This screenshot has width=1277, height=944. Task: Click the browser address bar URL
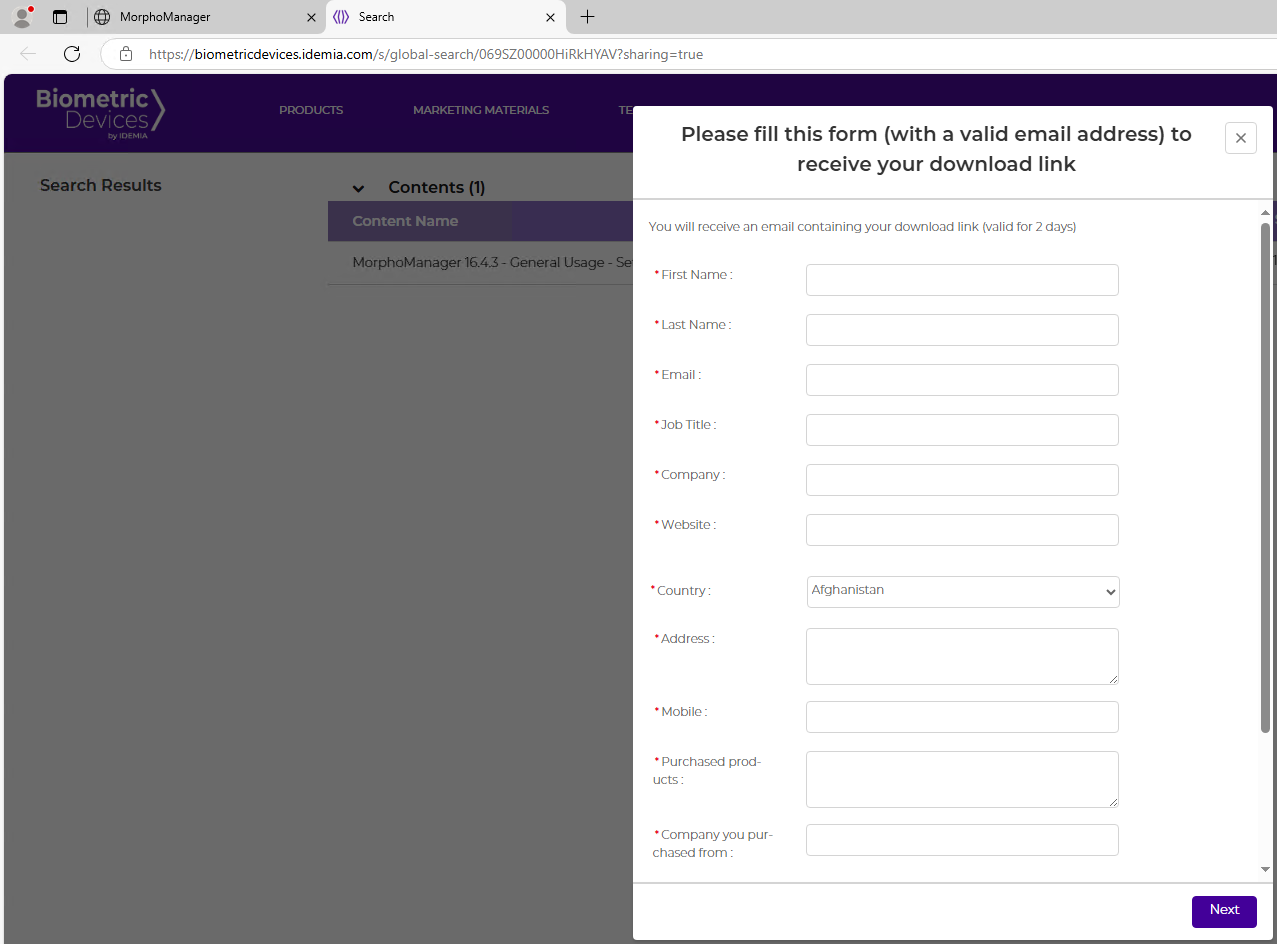426,54
